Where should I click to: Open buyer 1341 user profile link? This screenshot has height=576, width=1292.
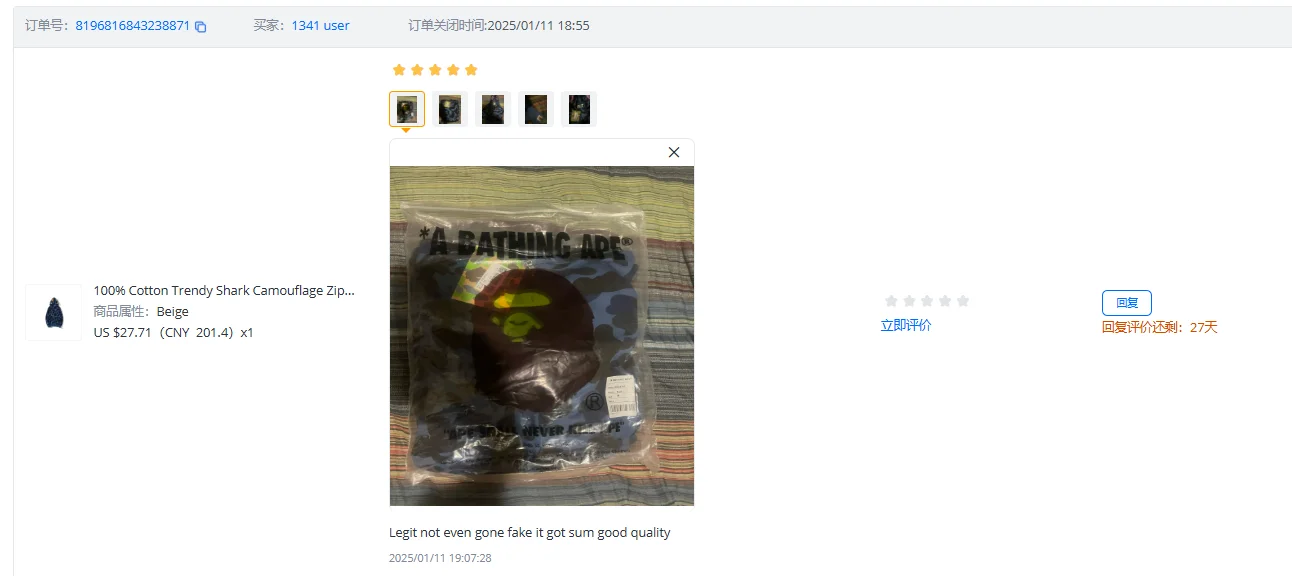(320, 26)
